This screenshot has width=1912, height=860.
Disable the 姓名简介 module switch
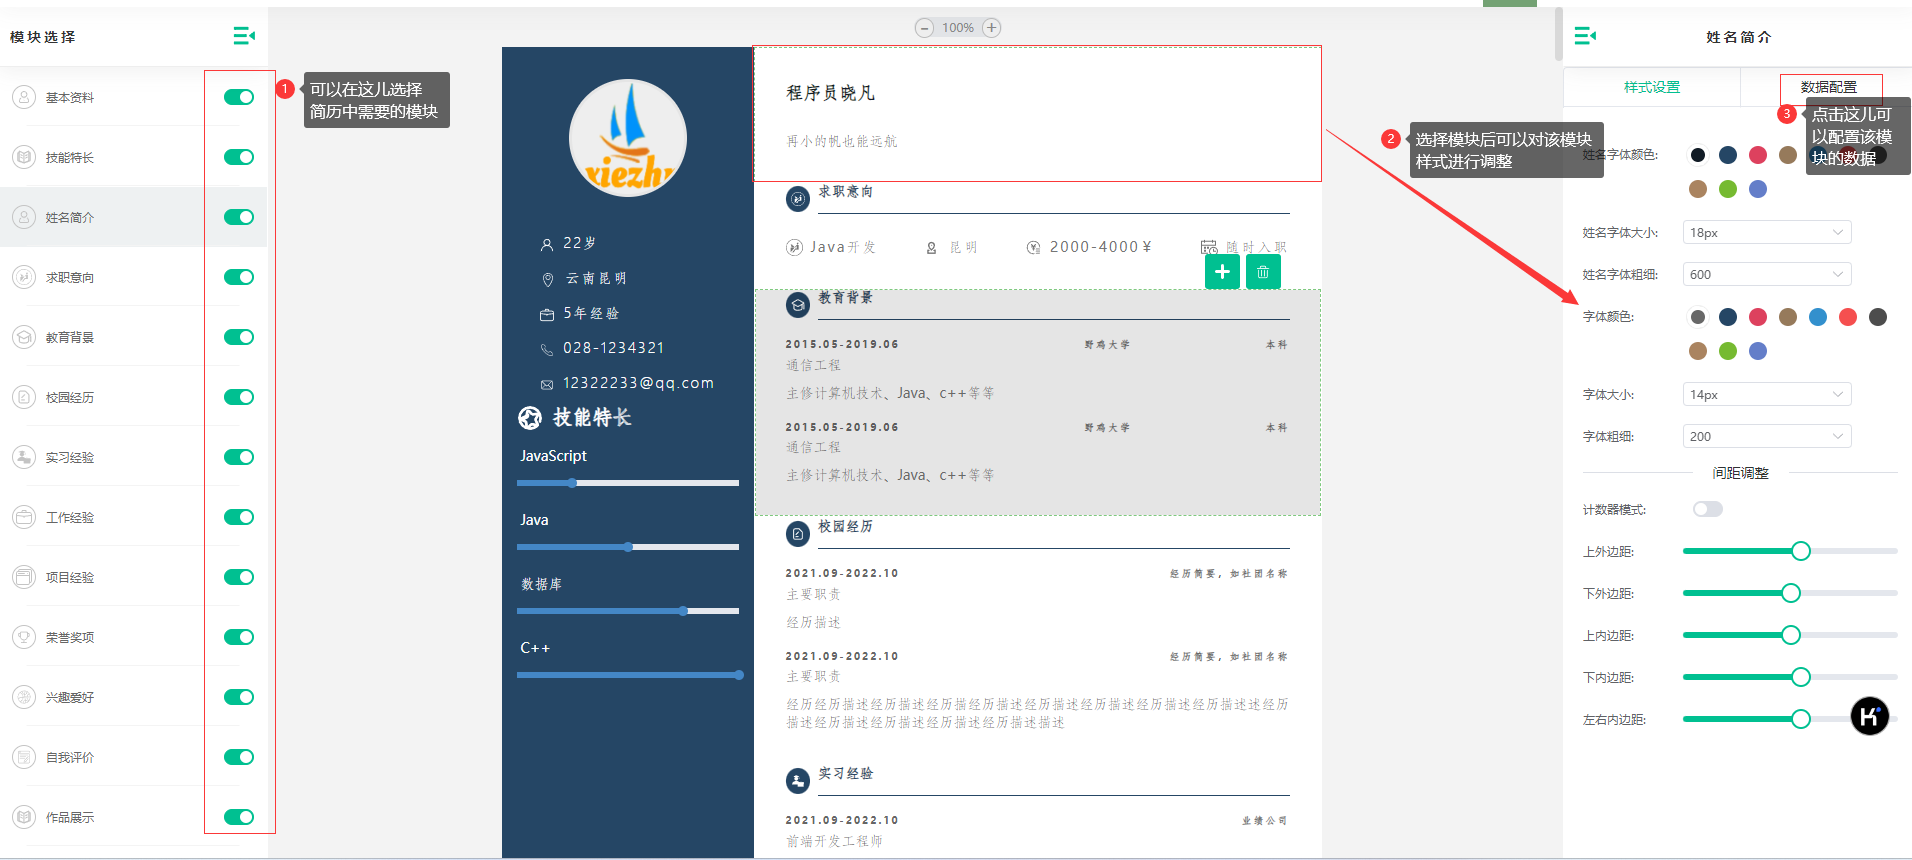pyautogui.click(x=239, y=217)
